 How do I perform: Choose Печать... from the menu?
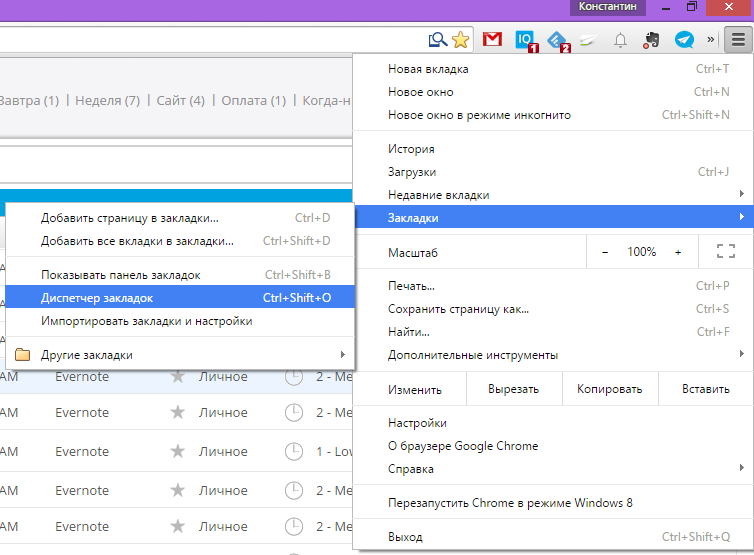click(x=553, y=286)
